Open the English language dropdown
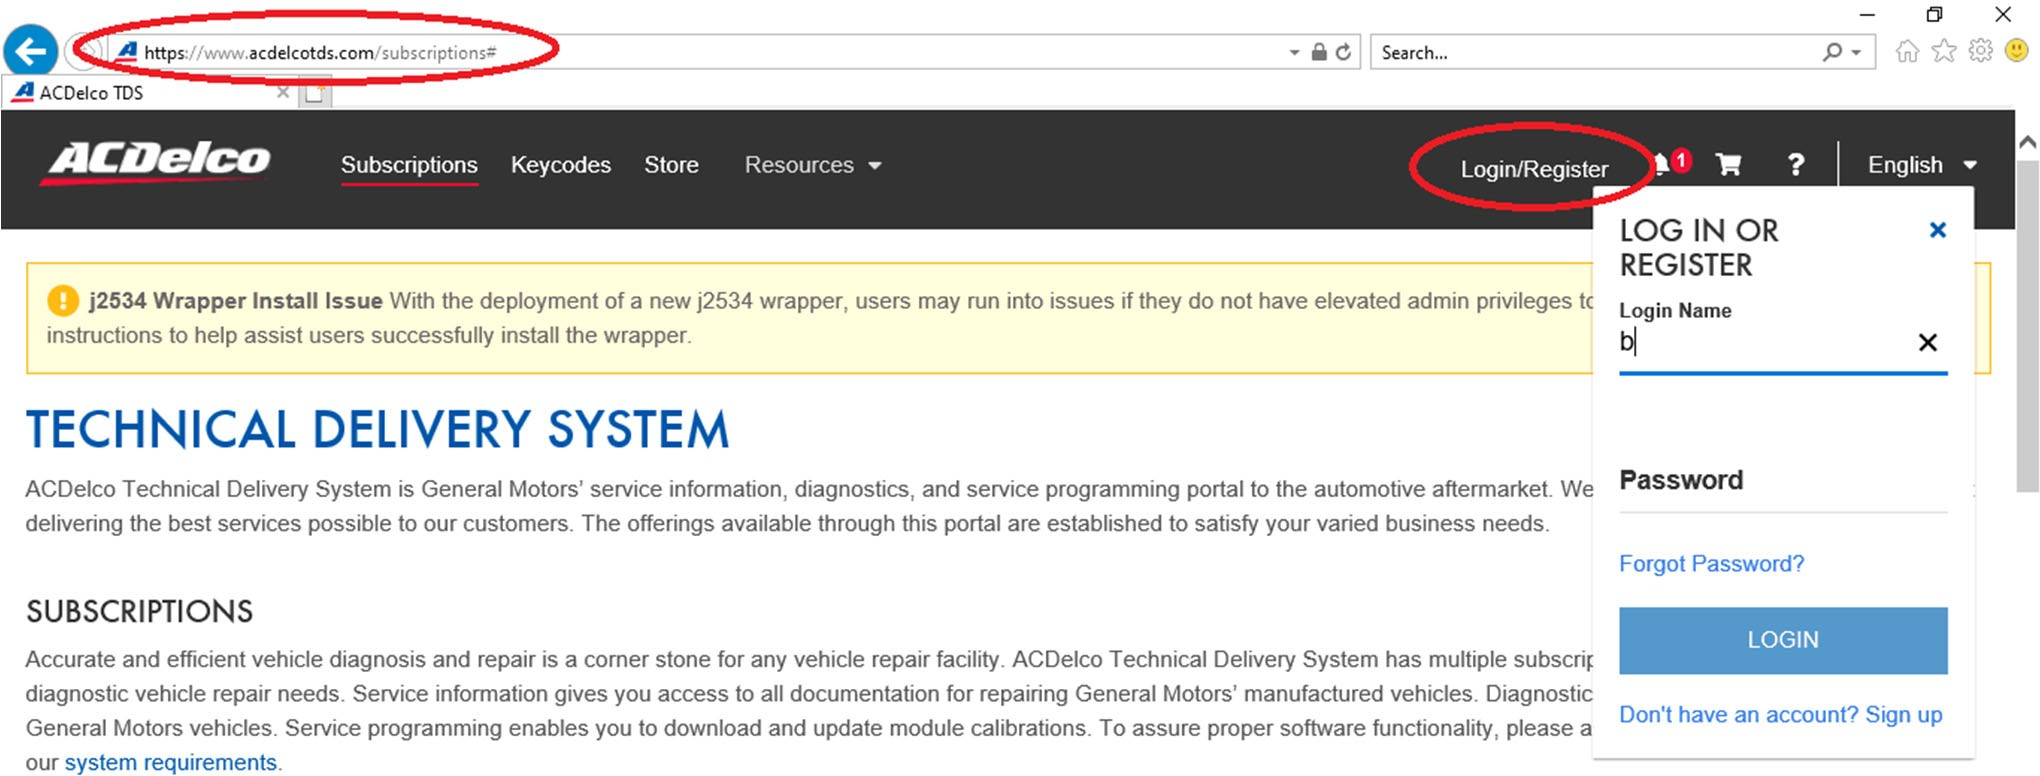2040x776 pixels. (x=1922, y=165)
